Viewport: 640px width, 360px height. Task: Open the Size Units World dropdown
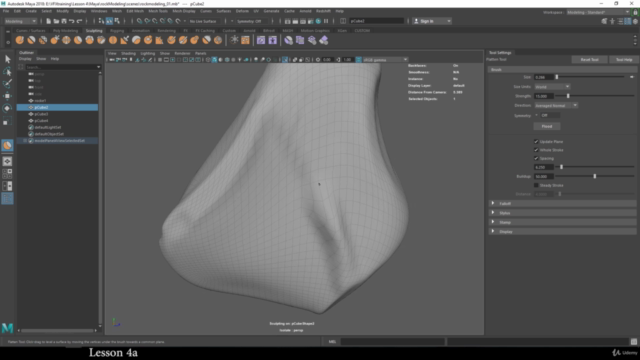[552, 87]
